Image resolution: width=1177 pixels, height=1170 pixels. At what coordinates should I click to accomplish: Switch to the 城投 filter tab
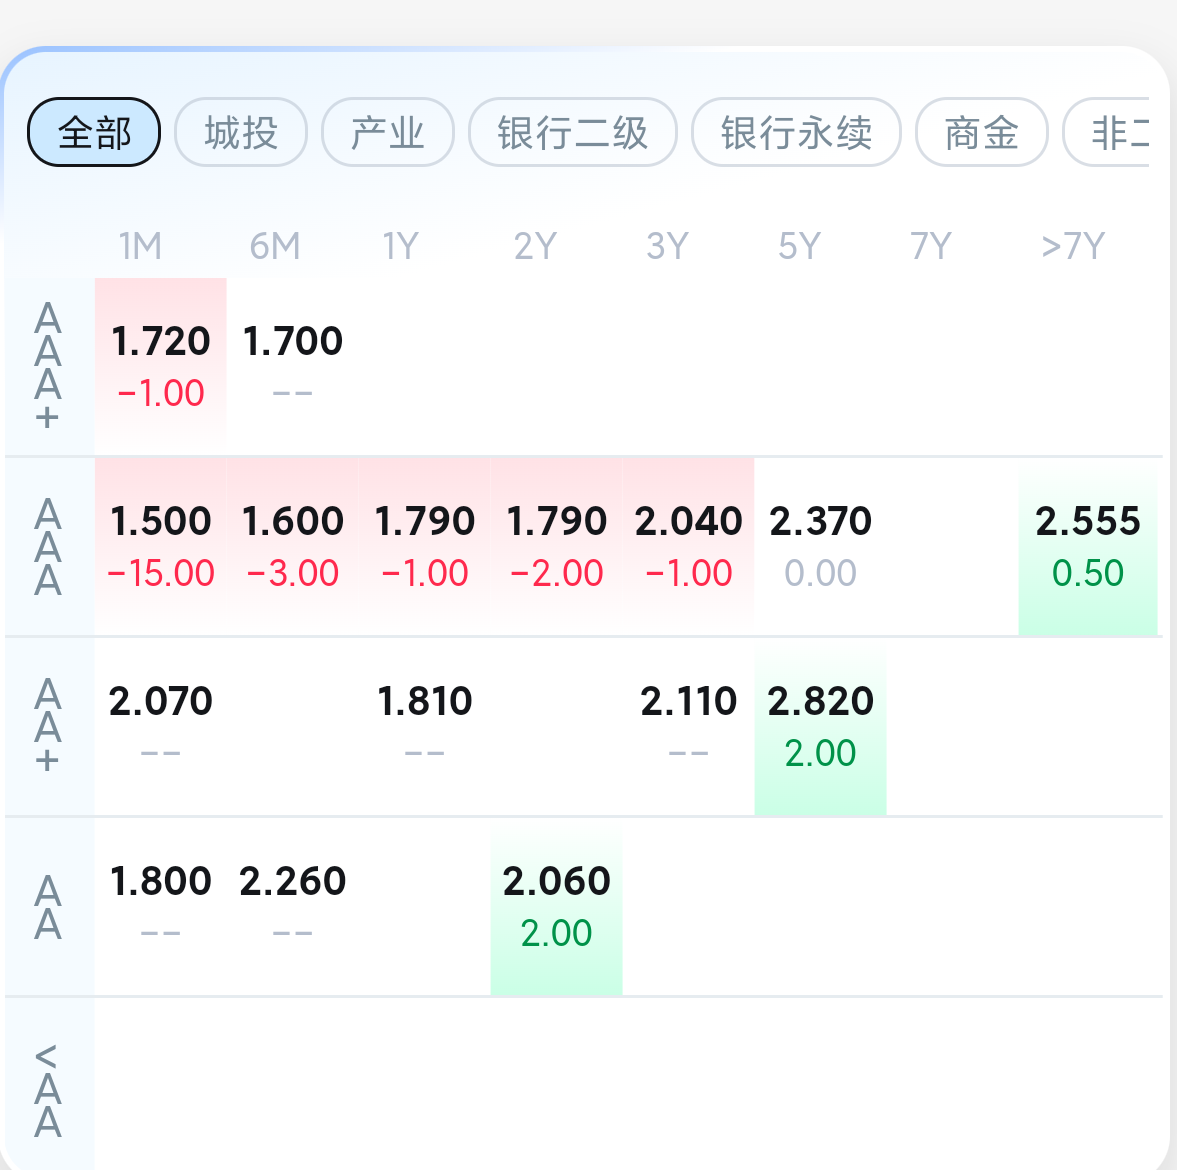click(241, 132)
